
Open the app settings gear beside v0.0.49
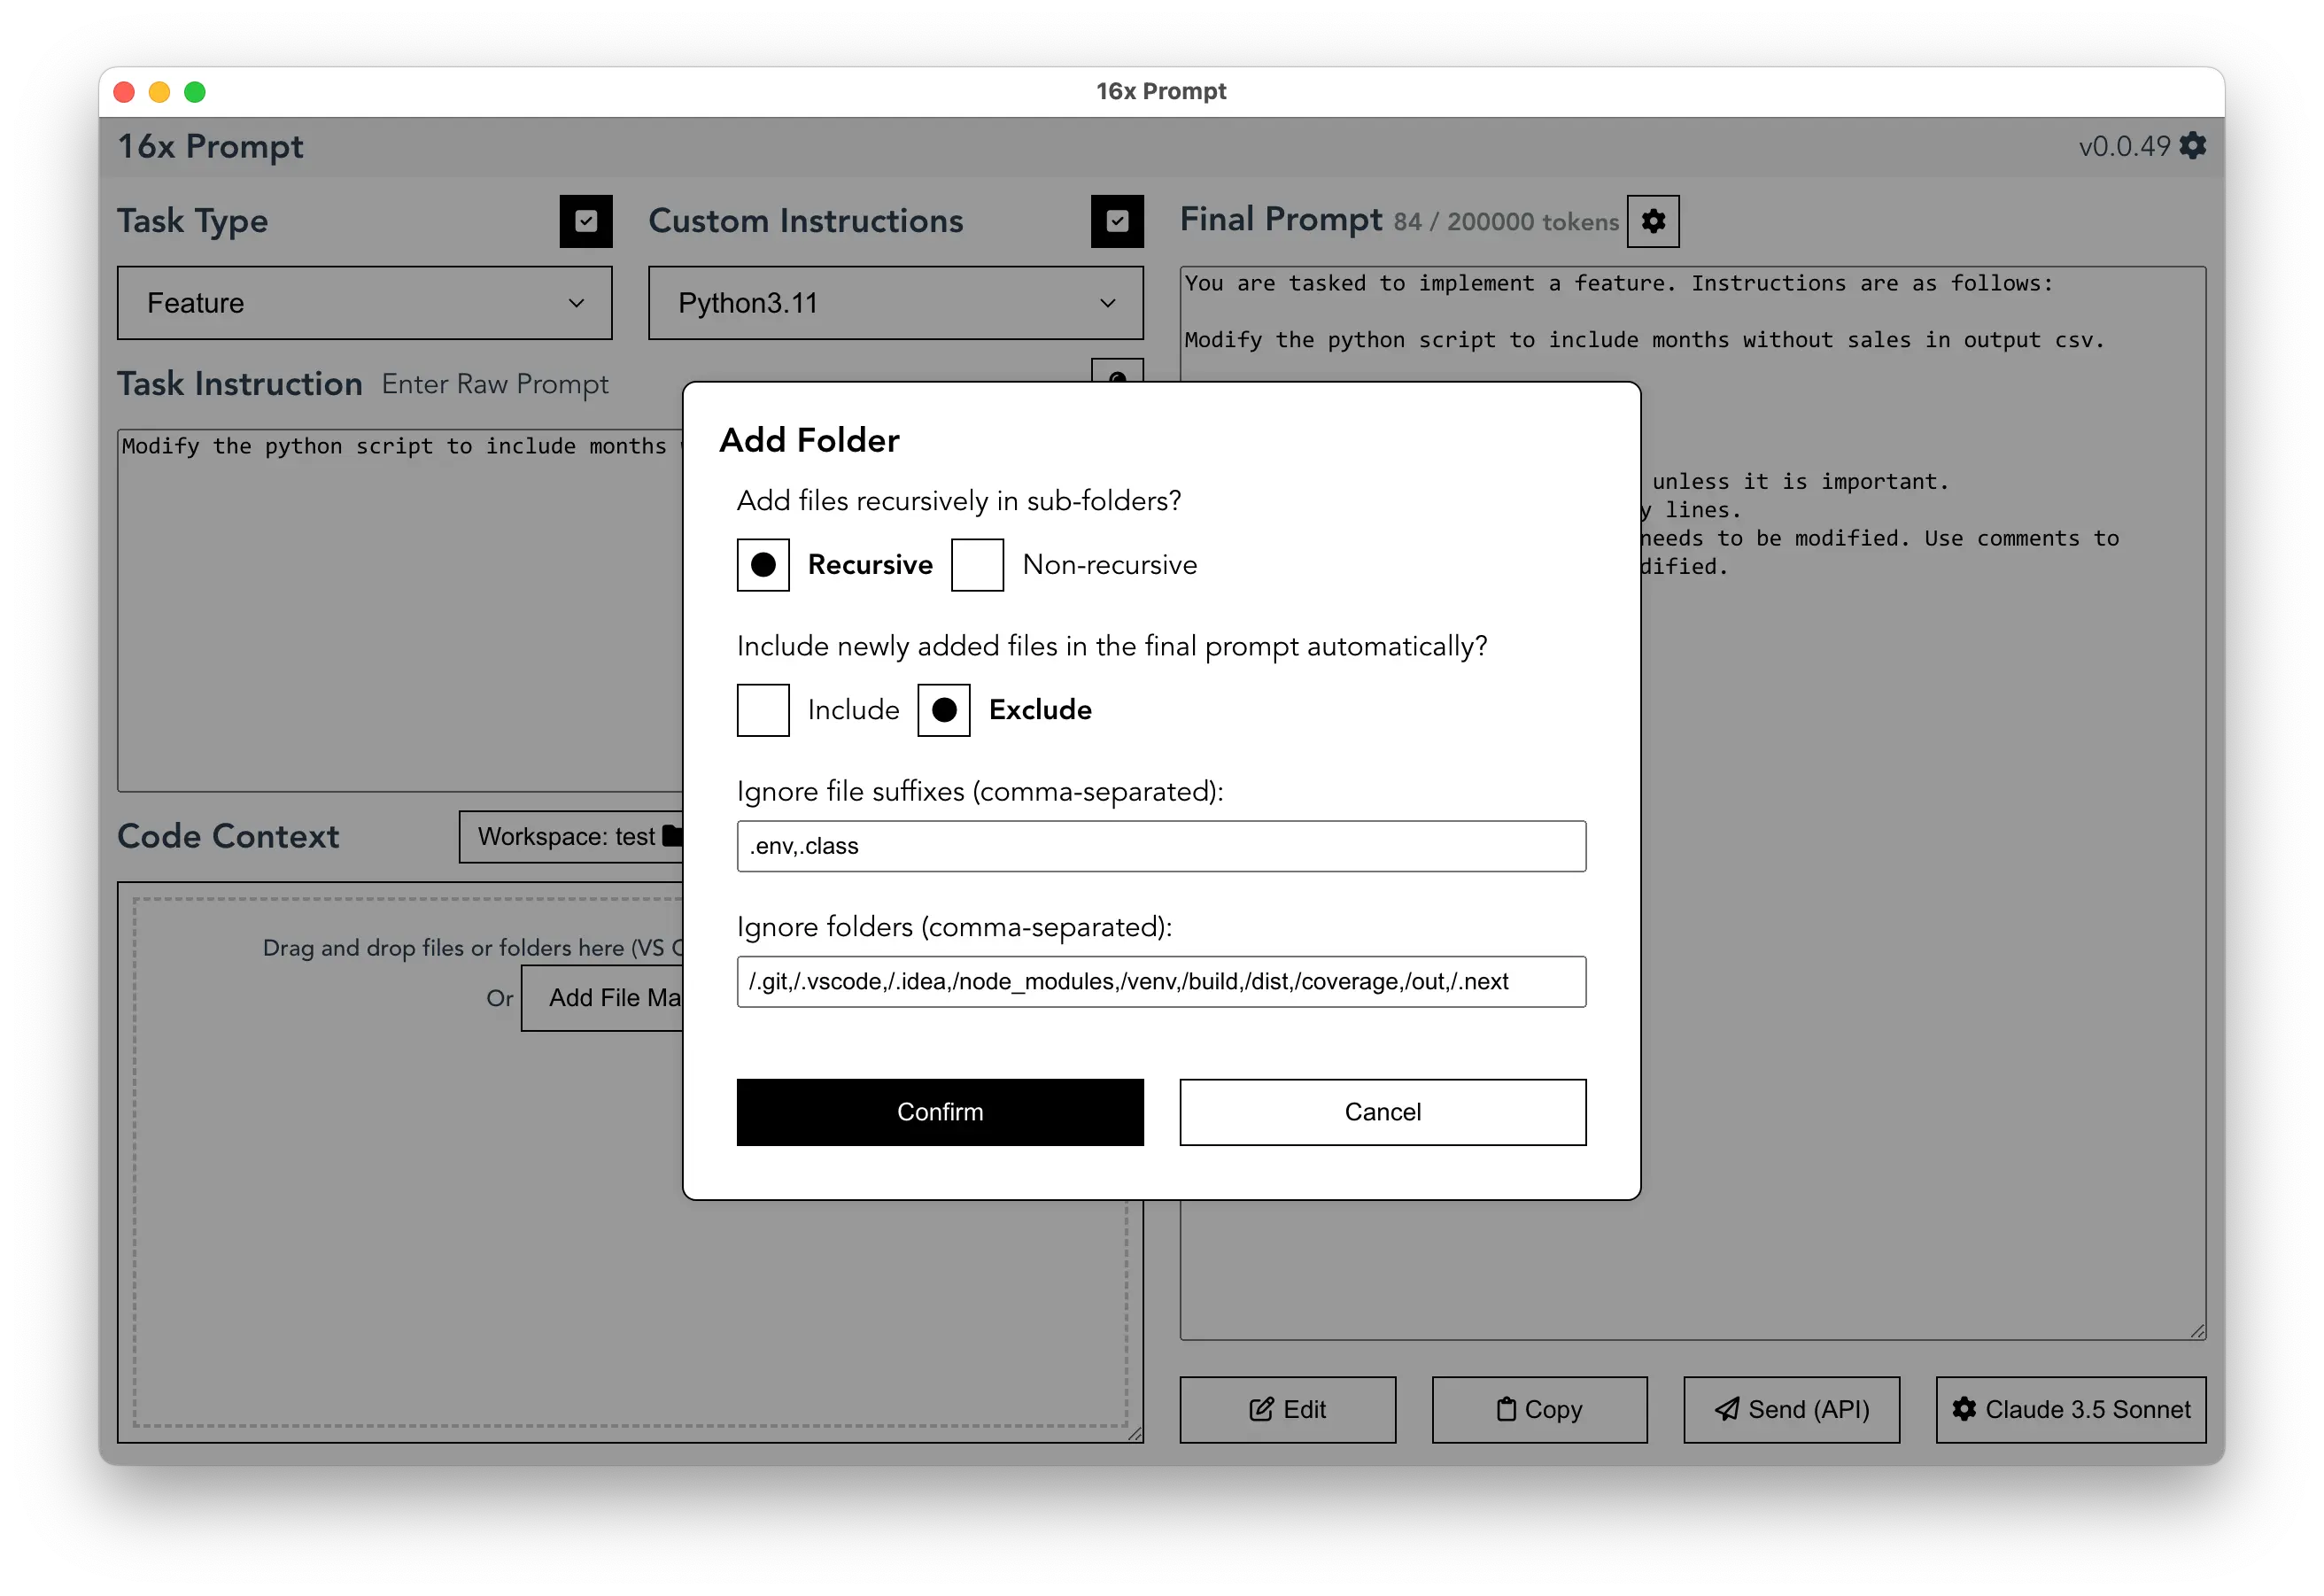(x=2193, y=146)
